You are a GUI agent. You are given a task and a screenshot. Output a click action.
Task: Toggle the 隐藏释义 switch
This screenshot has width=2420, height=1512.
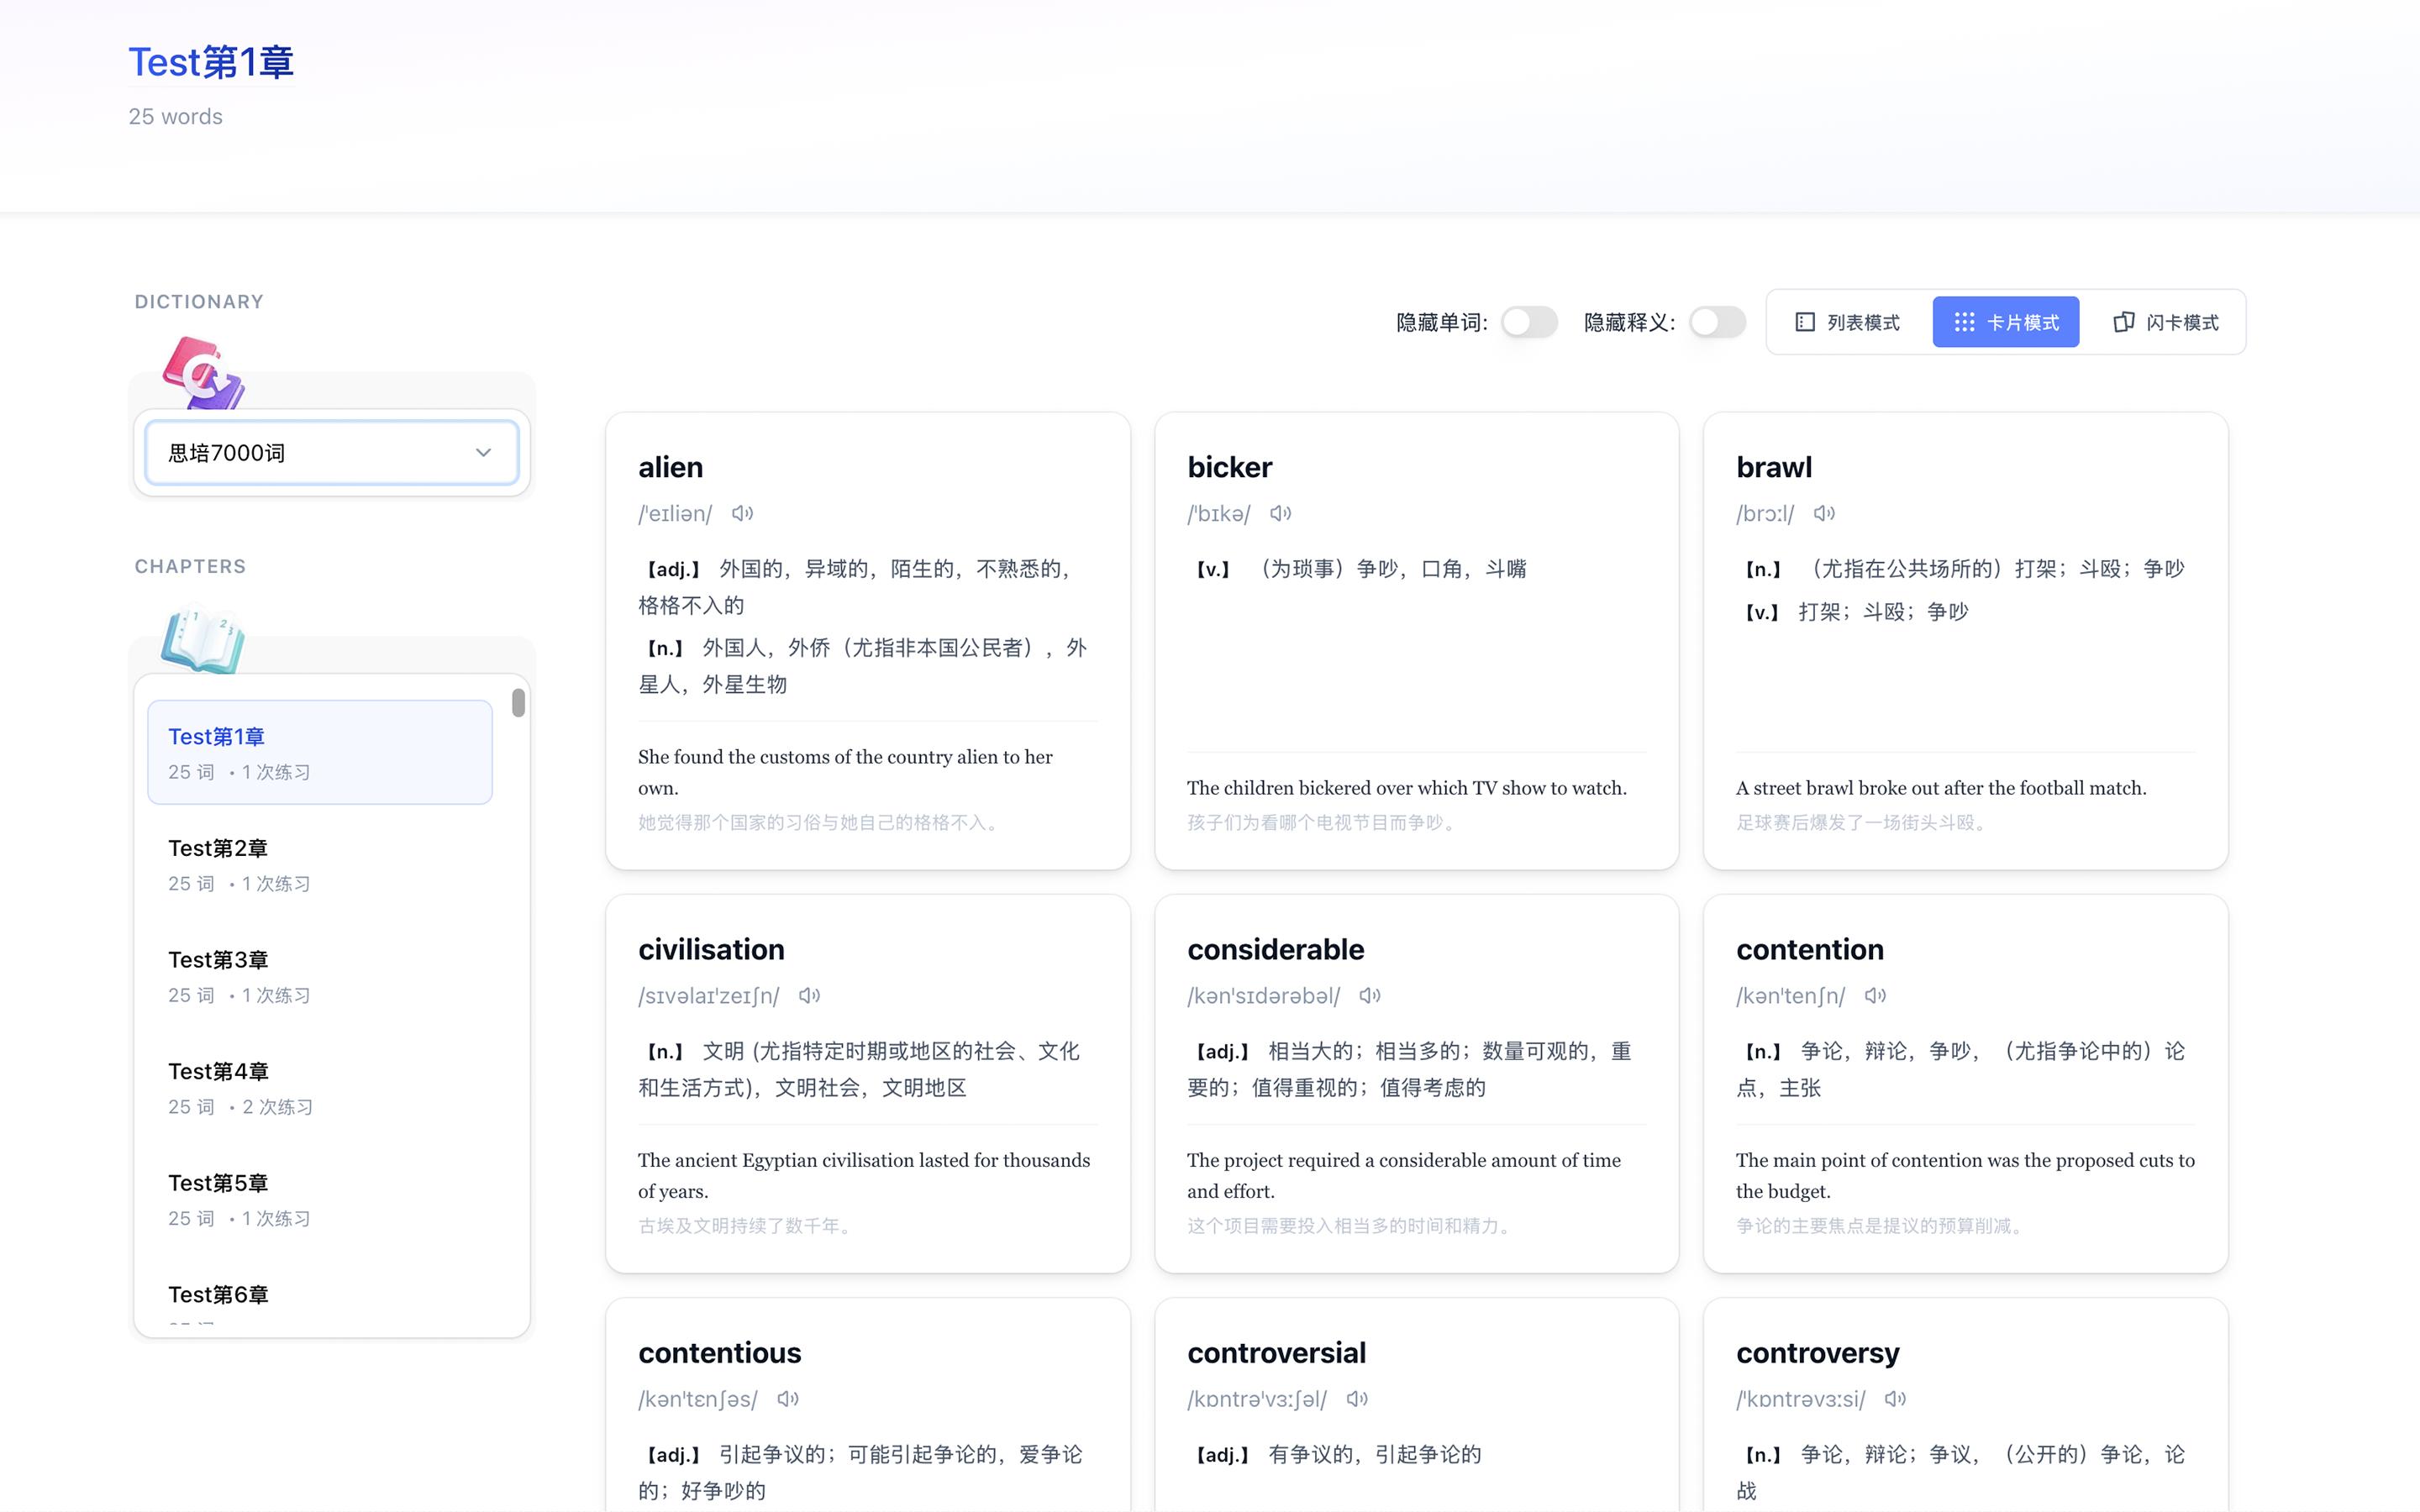coord(1717,322)
